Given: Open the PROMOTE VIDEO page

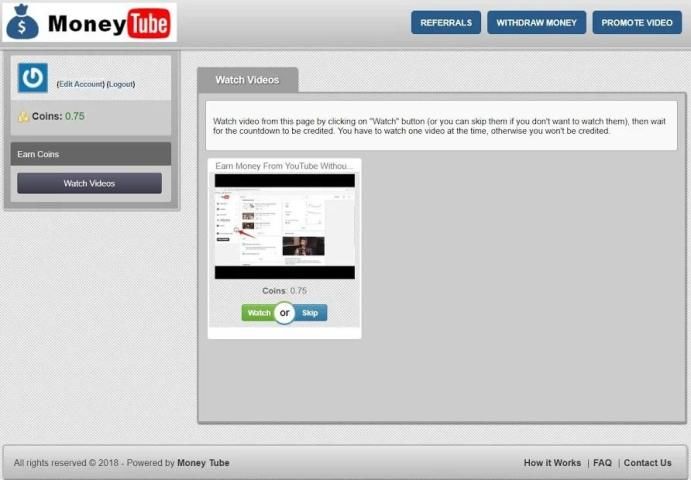Looking at the screenshot, I should pyautogui.click(x=637, y=22).
